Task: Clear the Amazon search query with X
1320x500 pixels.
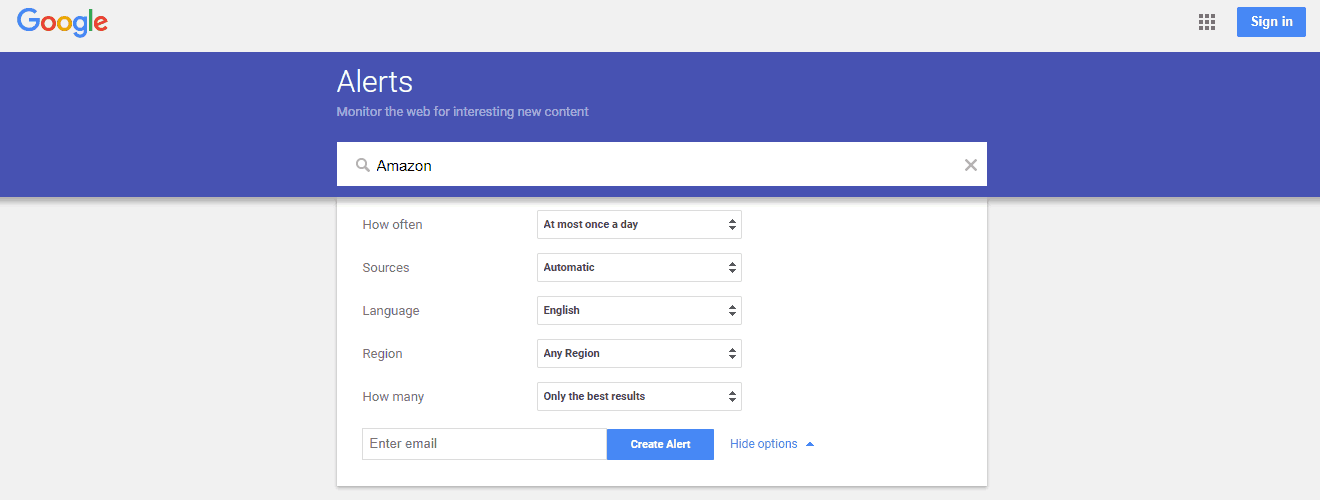Action: (x=970, y=165)
